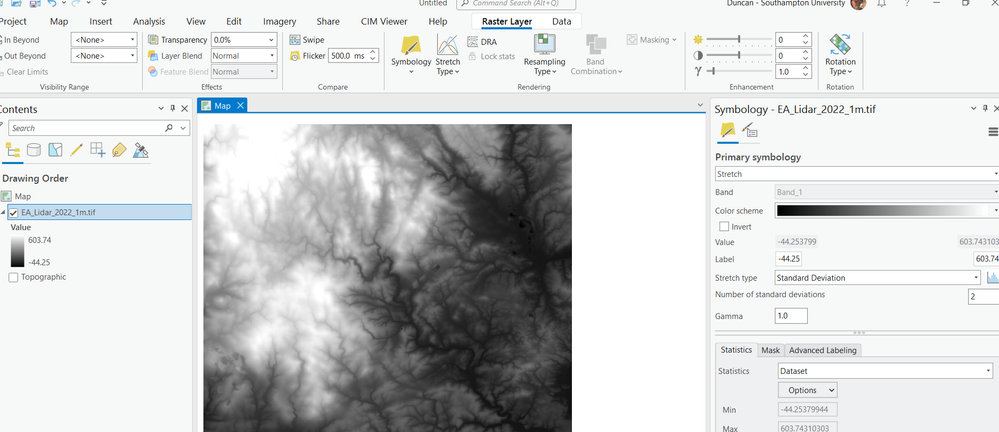Select List By Selection icon
Screen dimensions: 999x432
(55, 150)
